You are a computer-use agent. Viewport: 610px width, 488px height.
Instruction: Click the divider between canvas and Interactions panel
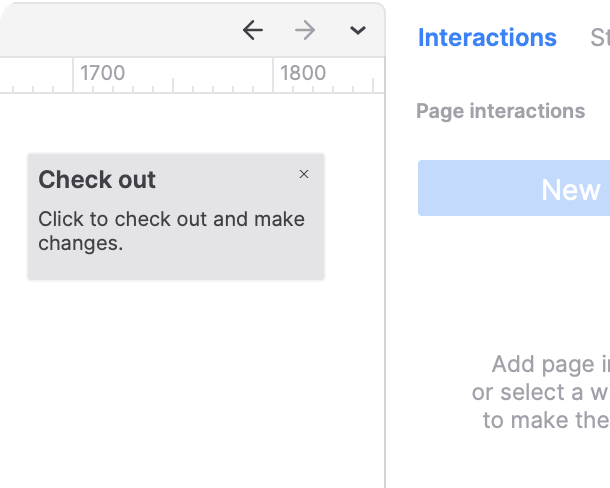(385, 300)
